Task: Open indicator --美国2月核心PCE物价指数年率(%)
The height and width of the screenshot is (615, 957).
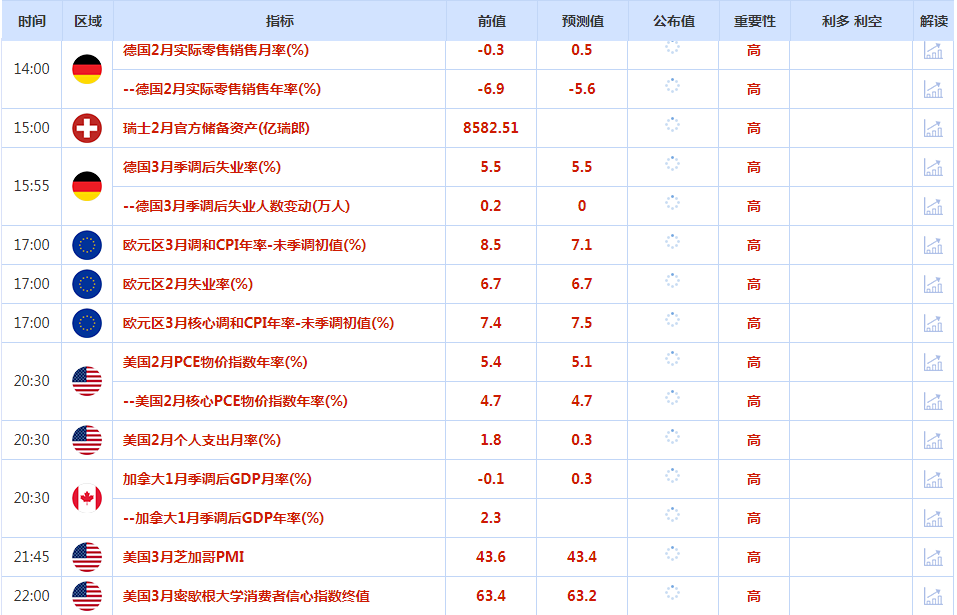Action: click(x=235, y=401)
